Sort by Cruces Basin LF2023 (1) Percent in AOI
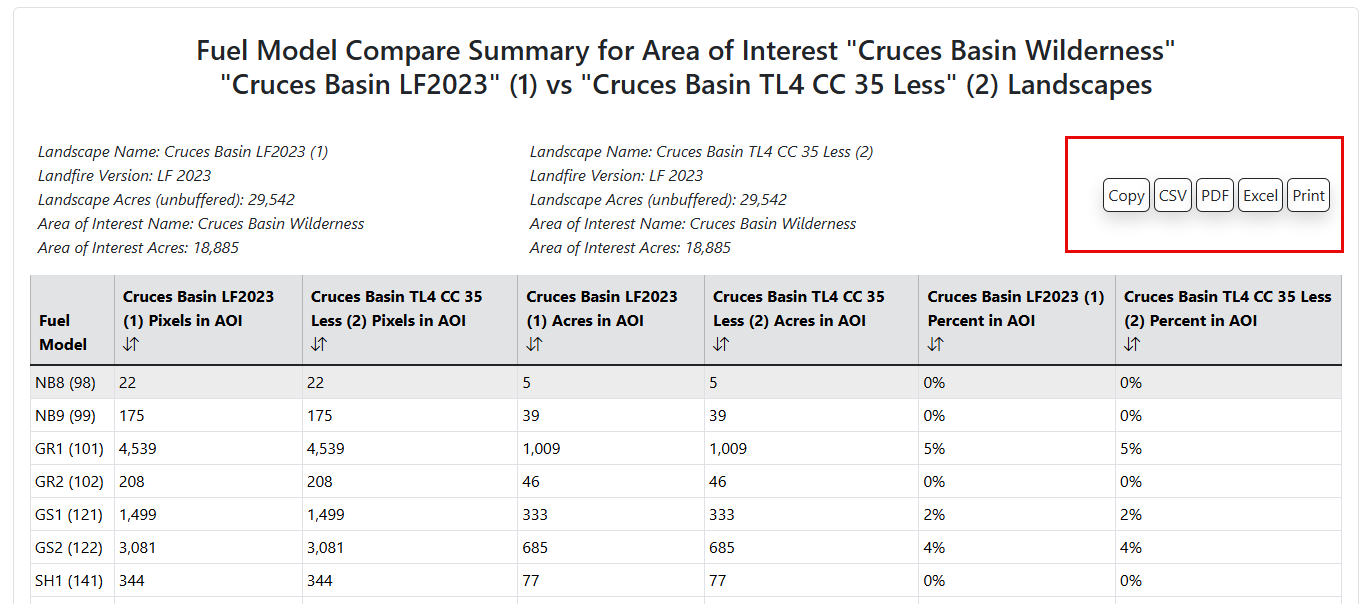This screenshot has width=1367, height=604. coord(935,344)
